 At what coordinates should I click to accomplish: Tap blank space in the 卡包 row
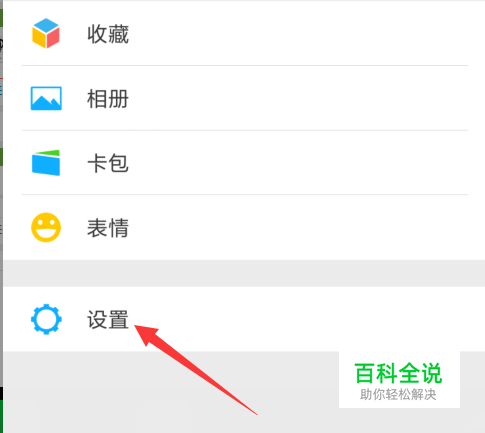coord(300,163)
